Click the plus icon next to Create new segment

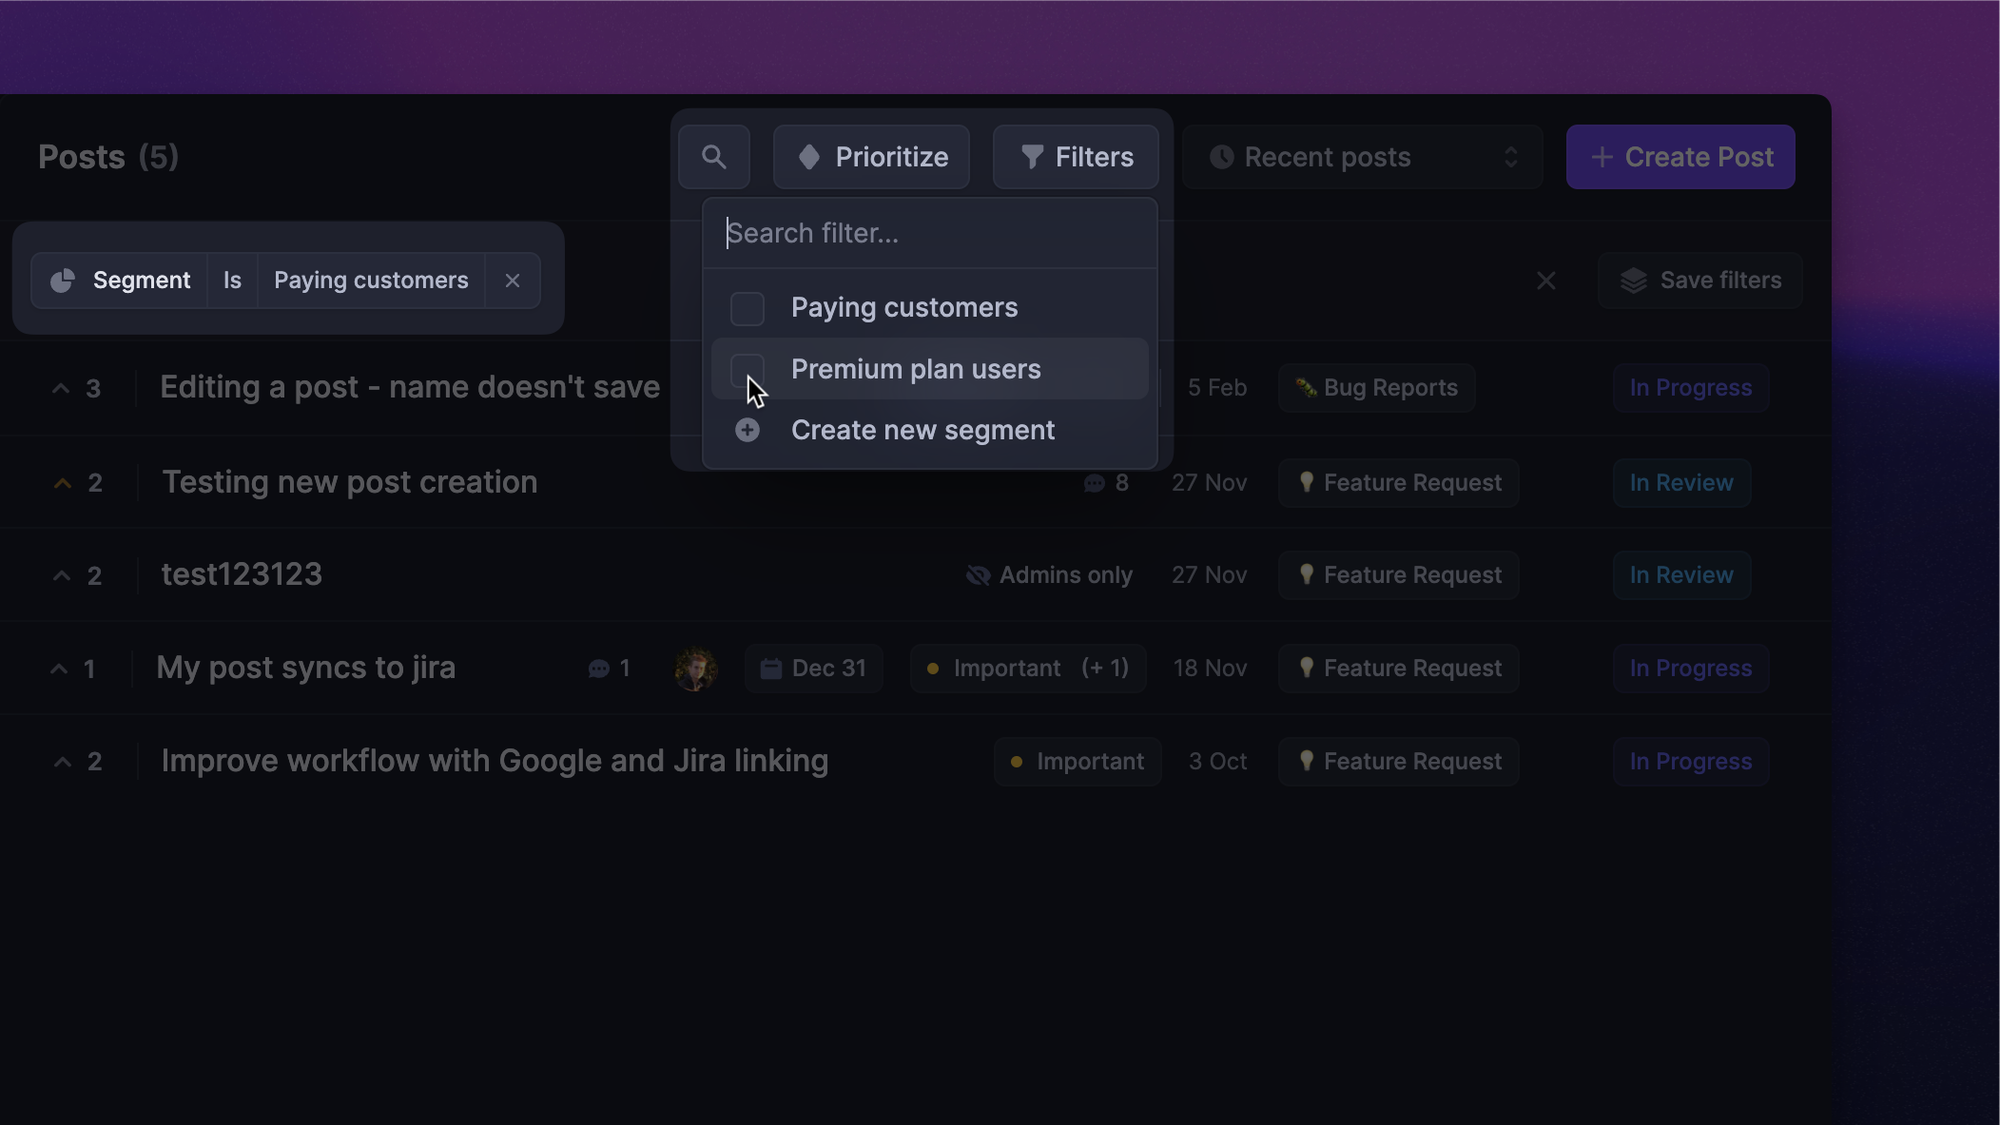(747, 430)
